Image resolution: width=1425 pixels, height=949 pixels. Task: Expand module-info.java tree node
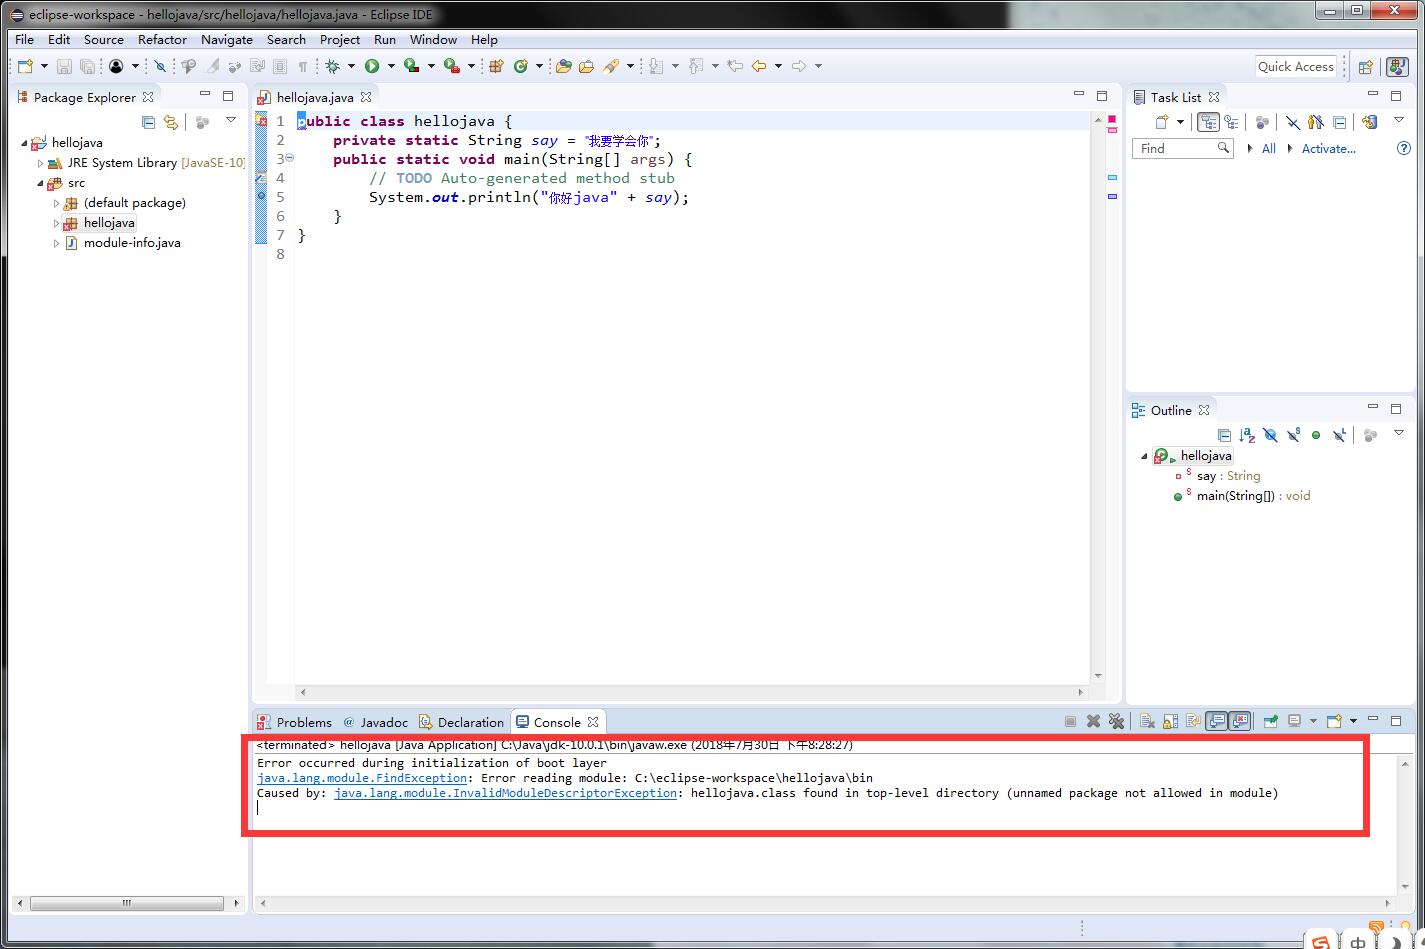(56, 243)
